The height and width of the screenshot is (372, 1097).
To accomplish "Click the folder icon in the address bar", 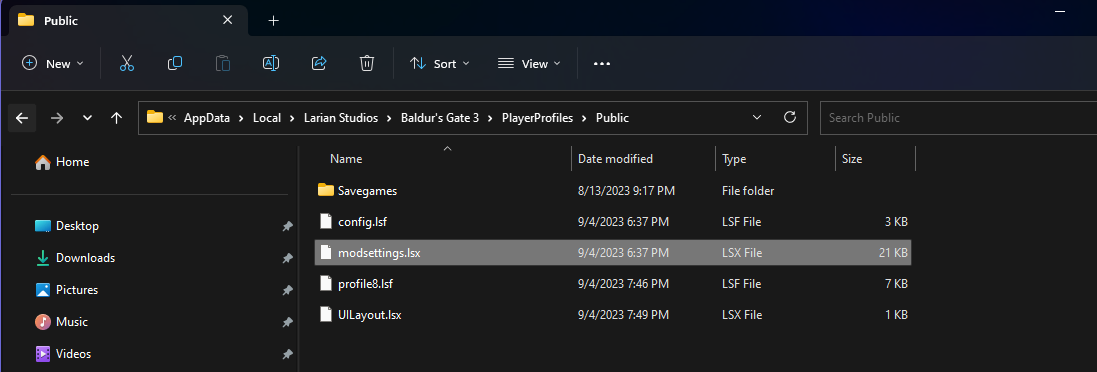I will [x=155, y=117].
